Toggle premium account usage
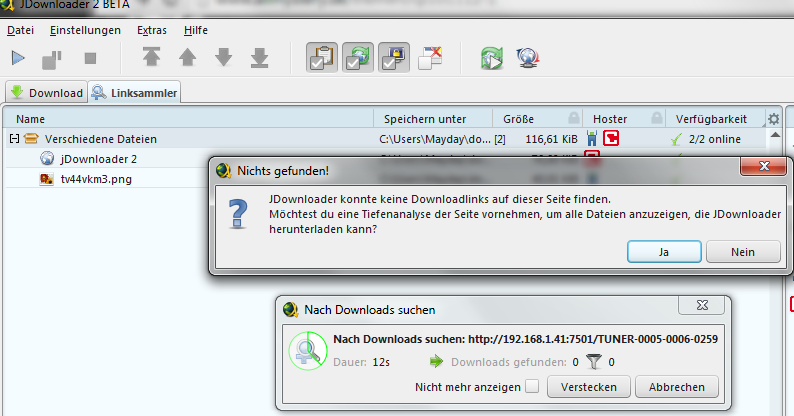 393,58
